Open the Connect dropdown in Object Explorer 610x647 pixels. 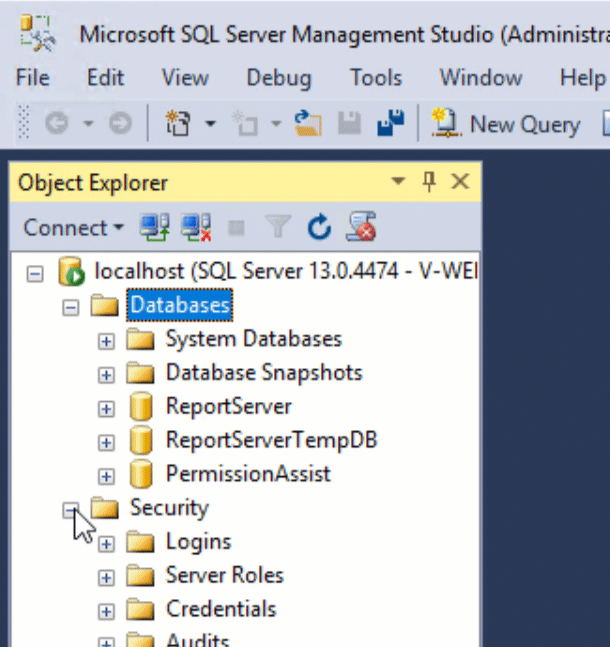[73, 227]
